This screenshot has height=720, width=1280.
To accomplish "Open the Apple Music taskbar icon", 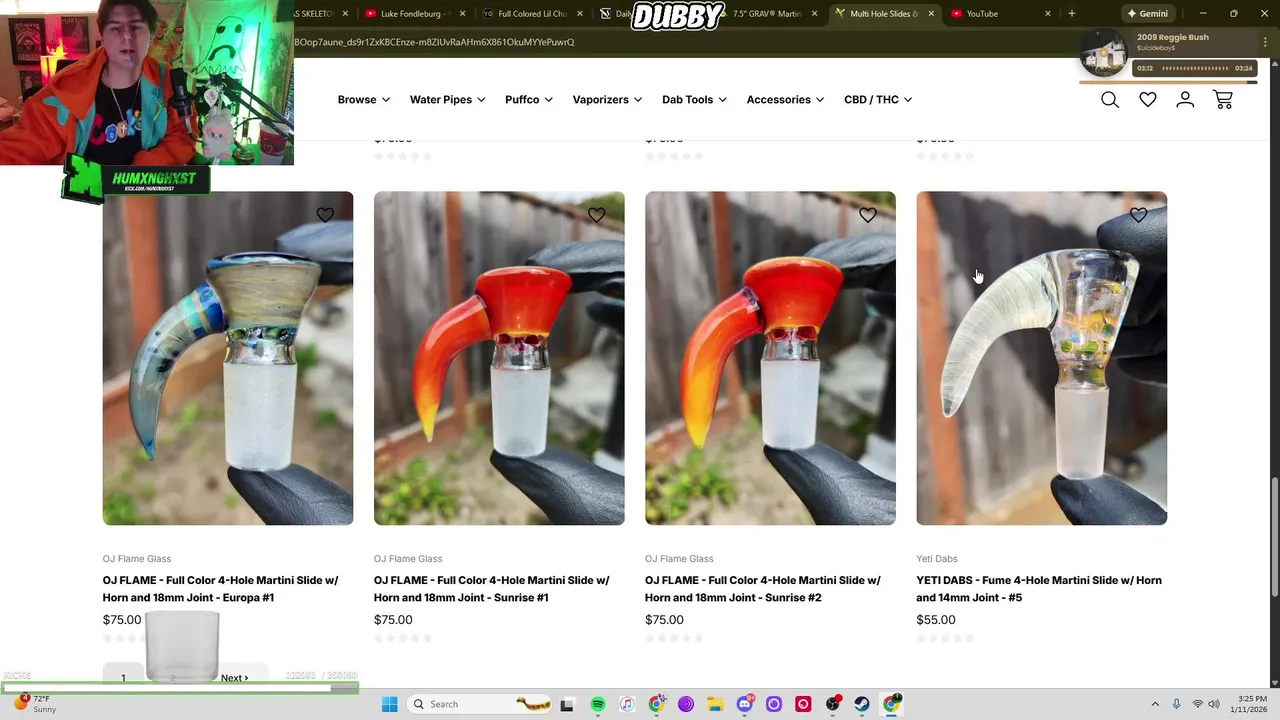I will click(626, 704).
